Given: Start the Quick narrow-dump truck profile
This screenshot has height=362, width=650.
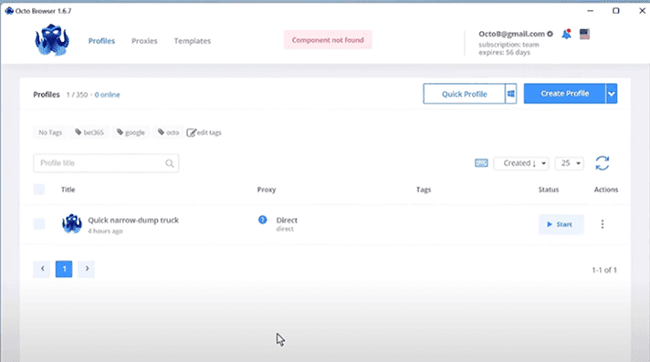Looking at the screenshot, I should click(561, 224).
